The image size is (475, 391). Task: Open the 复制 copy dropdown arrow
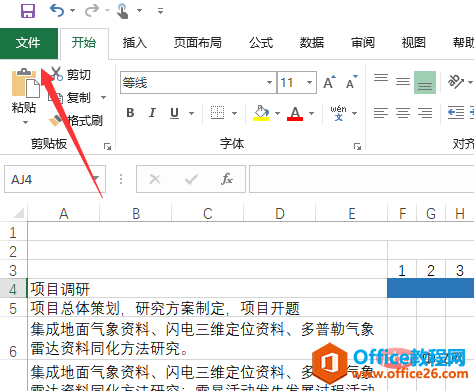pyautogui.click(x=103, y=98)
